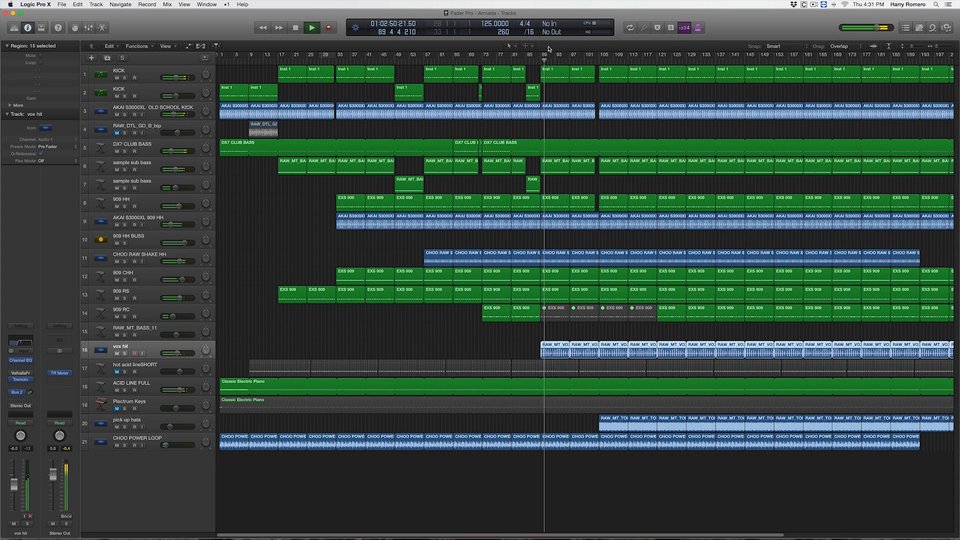Image resolution: width=960 pixels, height=540 pixels.
Task: Adjust 909 CHH track volume slider
Action: pyautogui.click(x=178, y=279)
